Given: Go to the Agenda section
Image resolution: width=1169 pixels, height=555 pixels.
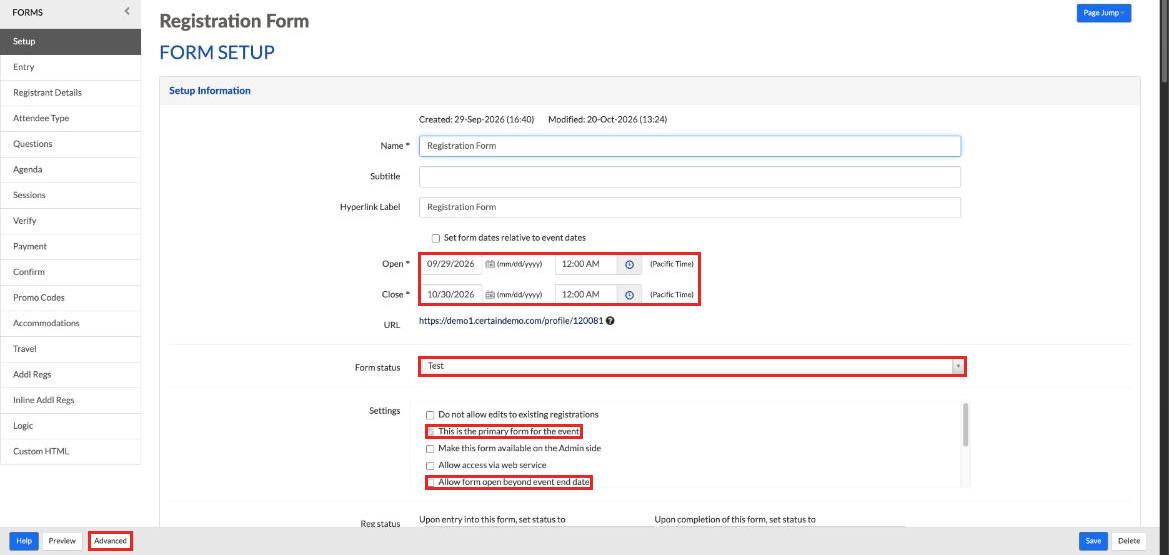Looking at the screenshot, I should tap(70, 169).
